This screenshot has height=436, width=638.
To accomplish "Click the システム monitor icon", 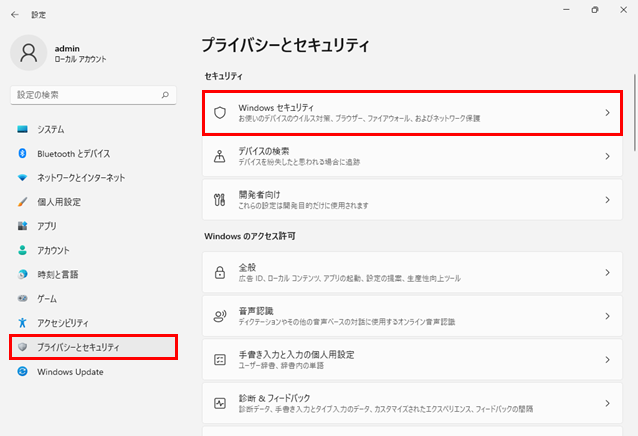I will 22,129.
